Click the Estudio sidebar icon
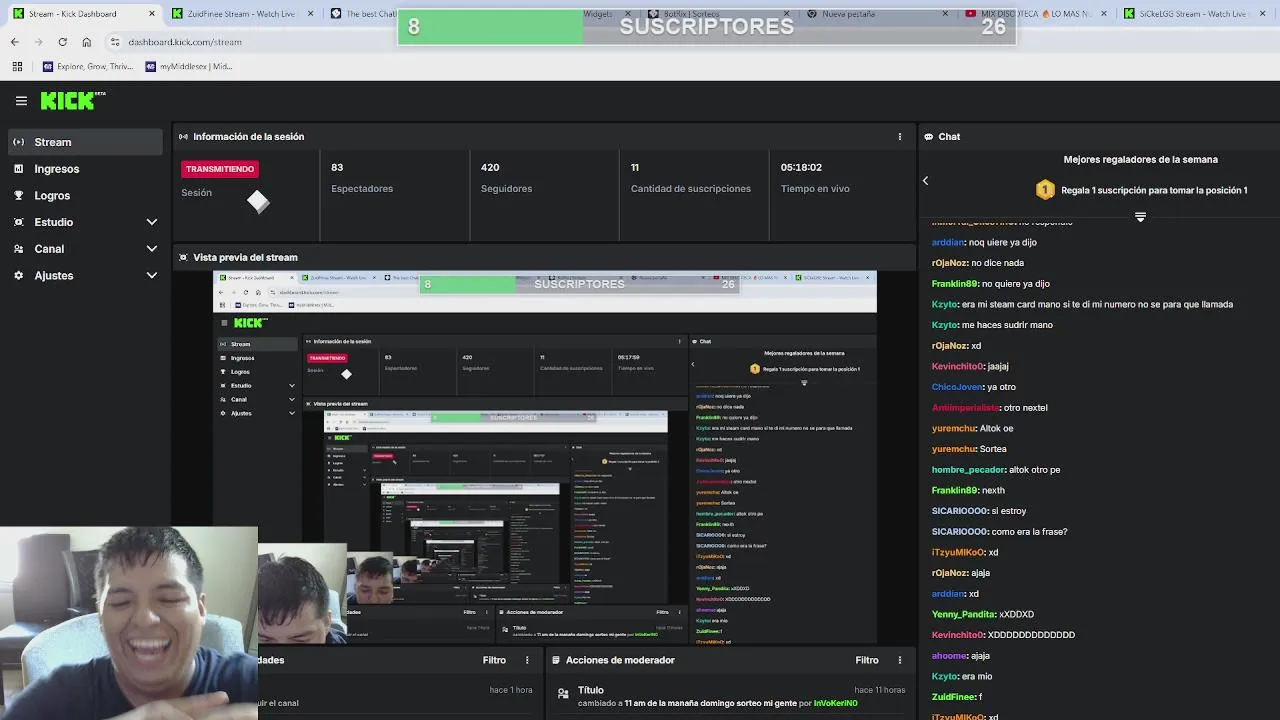 tap(18, 222)
